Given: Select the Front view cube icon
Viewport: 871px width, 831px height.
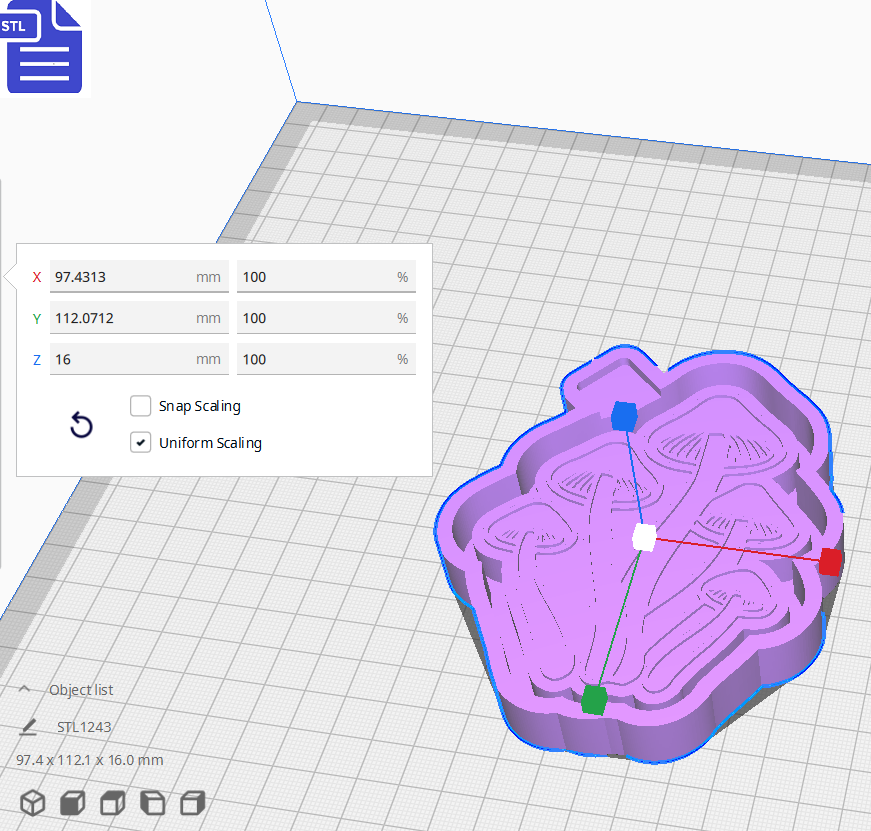Looking at the screenshot, I should click(x=71, y=803).
